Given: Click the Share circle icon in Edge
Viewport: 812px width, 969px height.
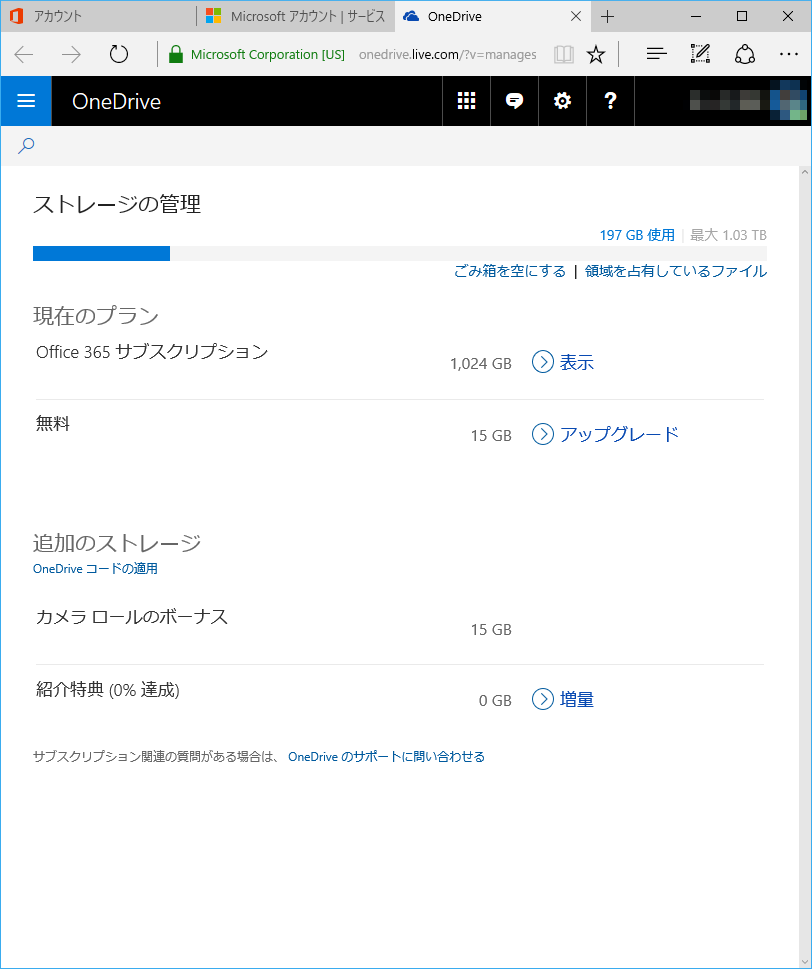Looking at the screenshot, I should [745, 54].
